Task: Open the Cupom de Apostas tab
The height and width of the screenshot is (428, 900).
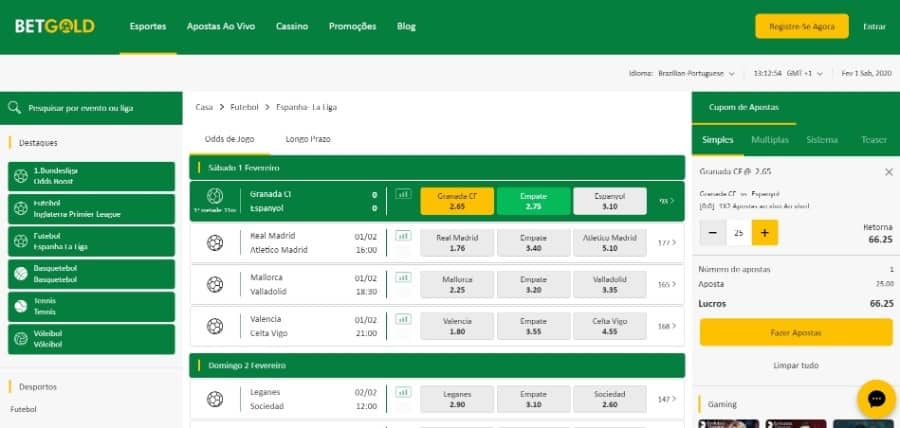Action: 744,107
